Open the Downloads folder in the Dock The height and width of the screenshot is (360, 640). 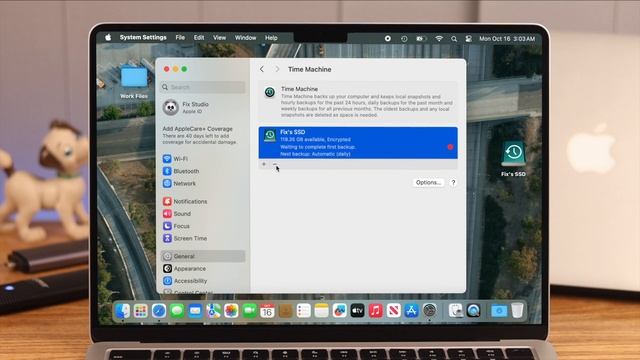(x=498, y=311)
